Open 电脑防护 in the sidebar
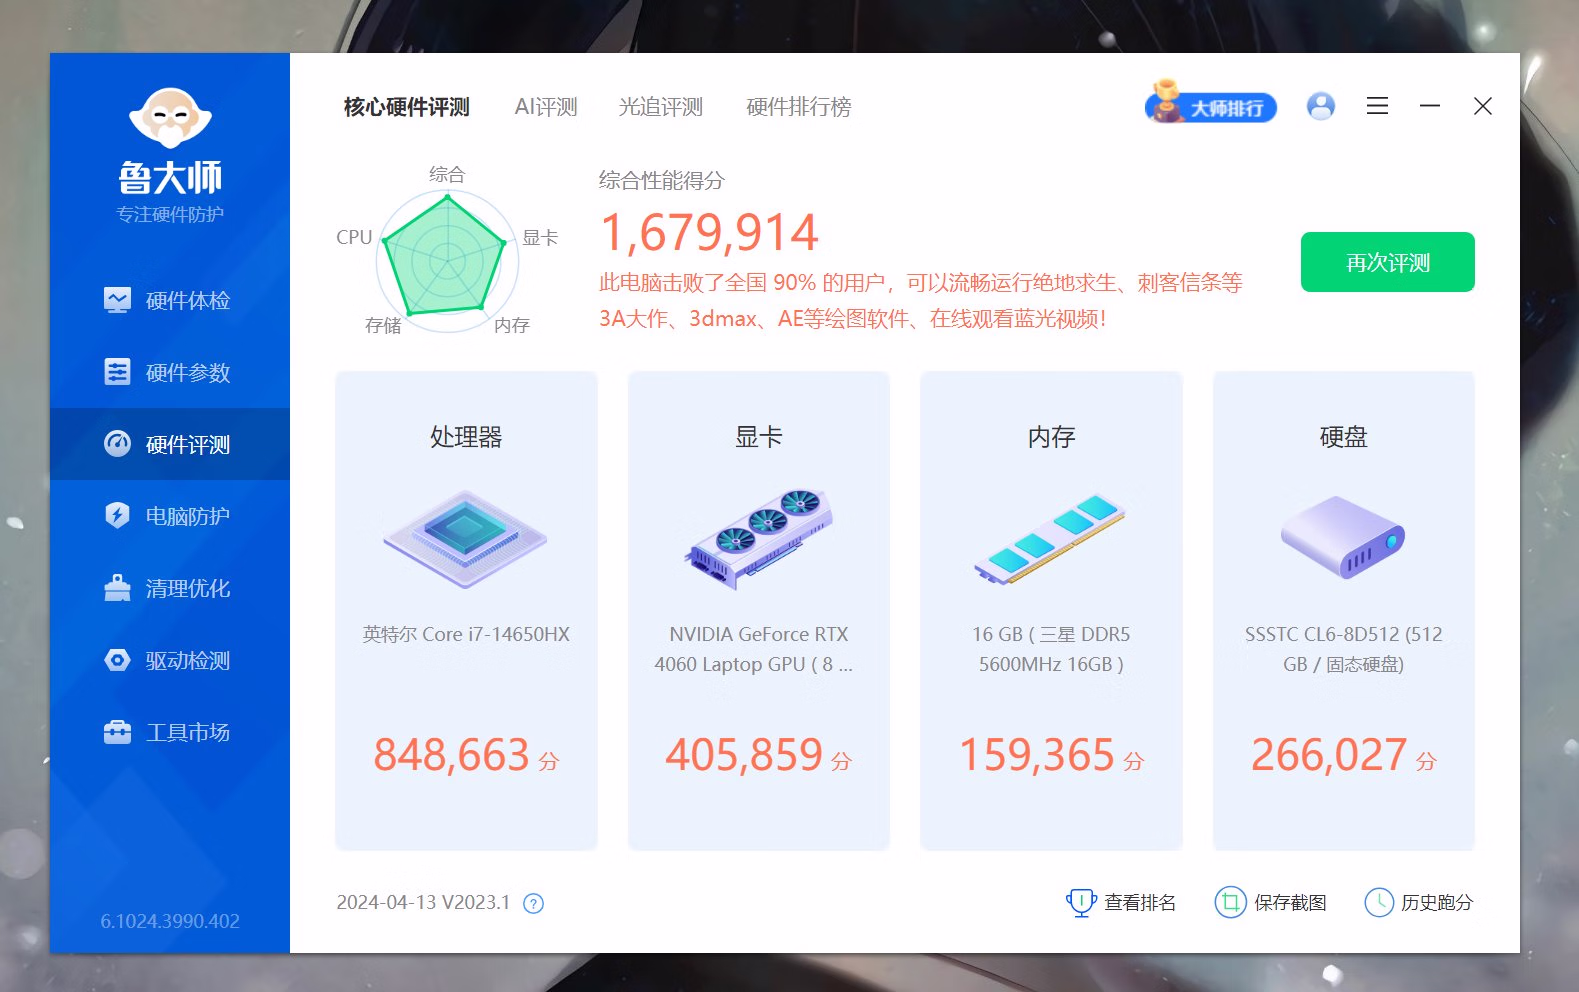 (x=169, y=516)
